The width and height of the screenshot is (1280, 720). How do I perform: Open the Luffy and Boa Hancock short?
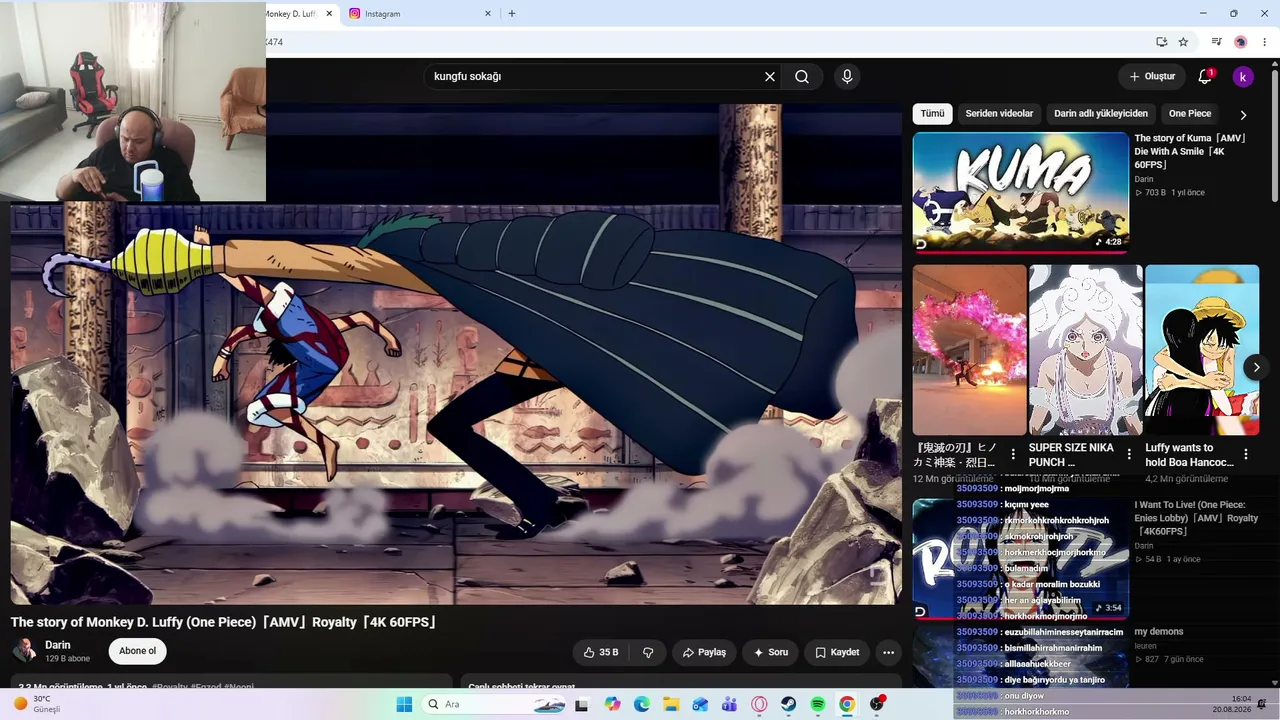[x=1202, y=349]
